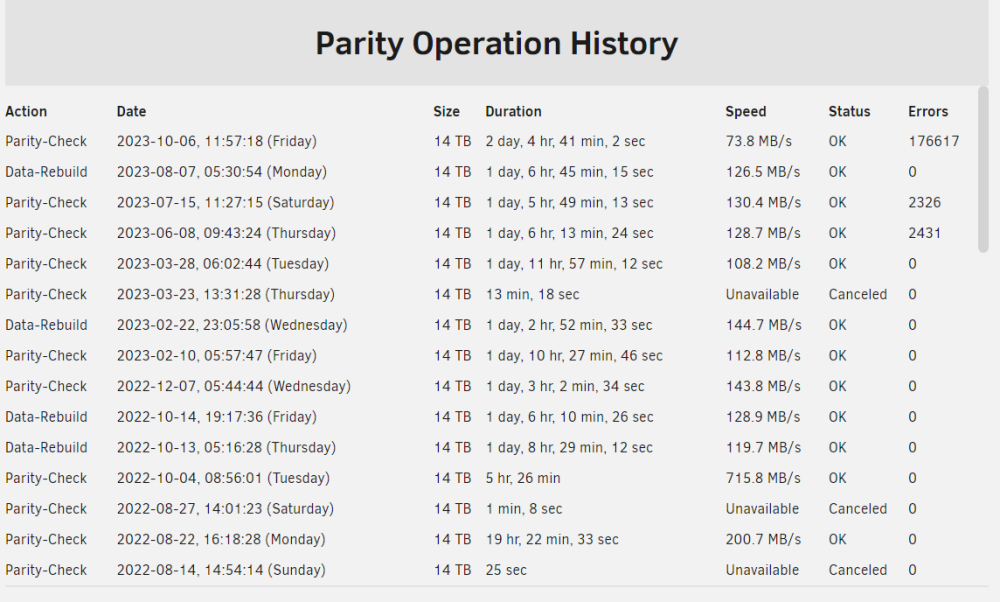Click Canceled status in the 2023-03-23 row
The image size is (1000, 602).
(x=858, y=294)
